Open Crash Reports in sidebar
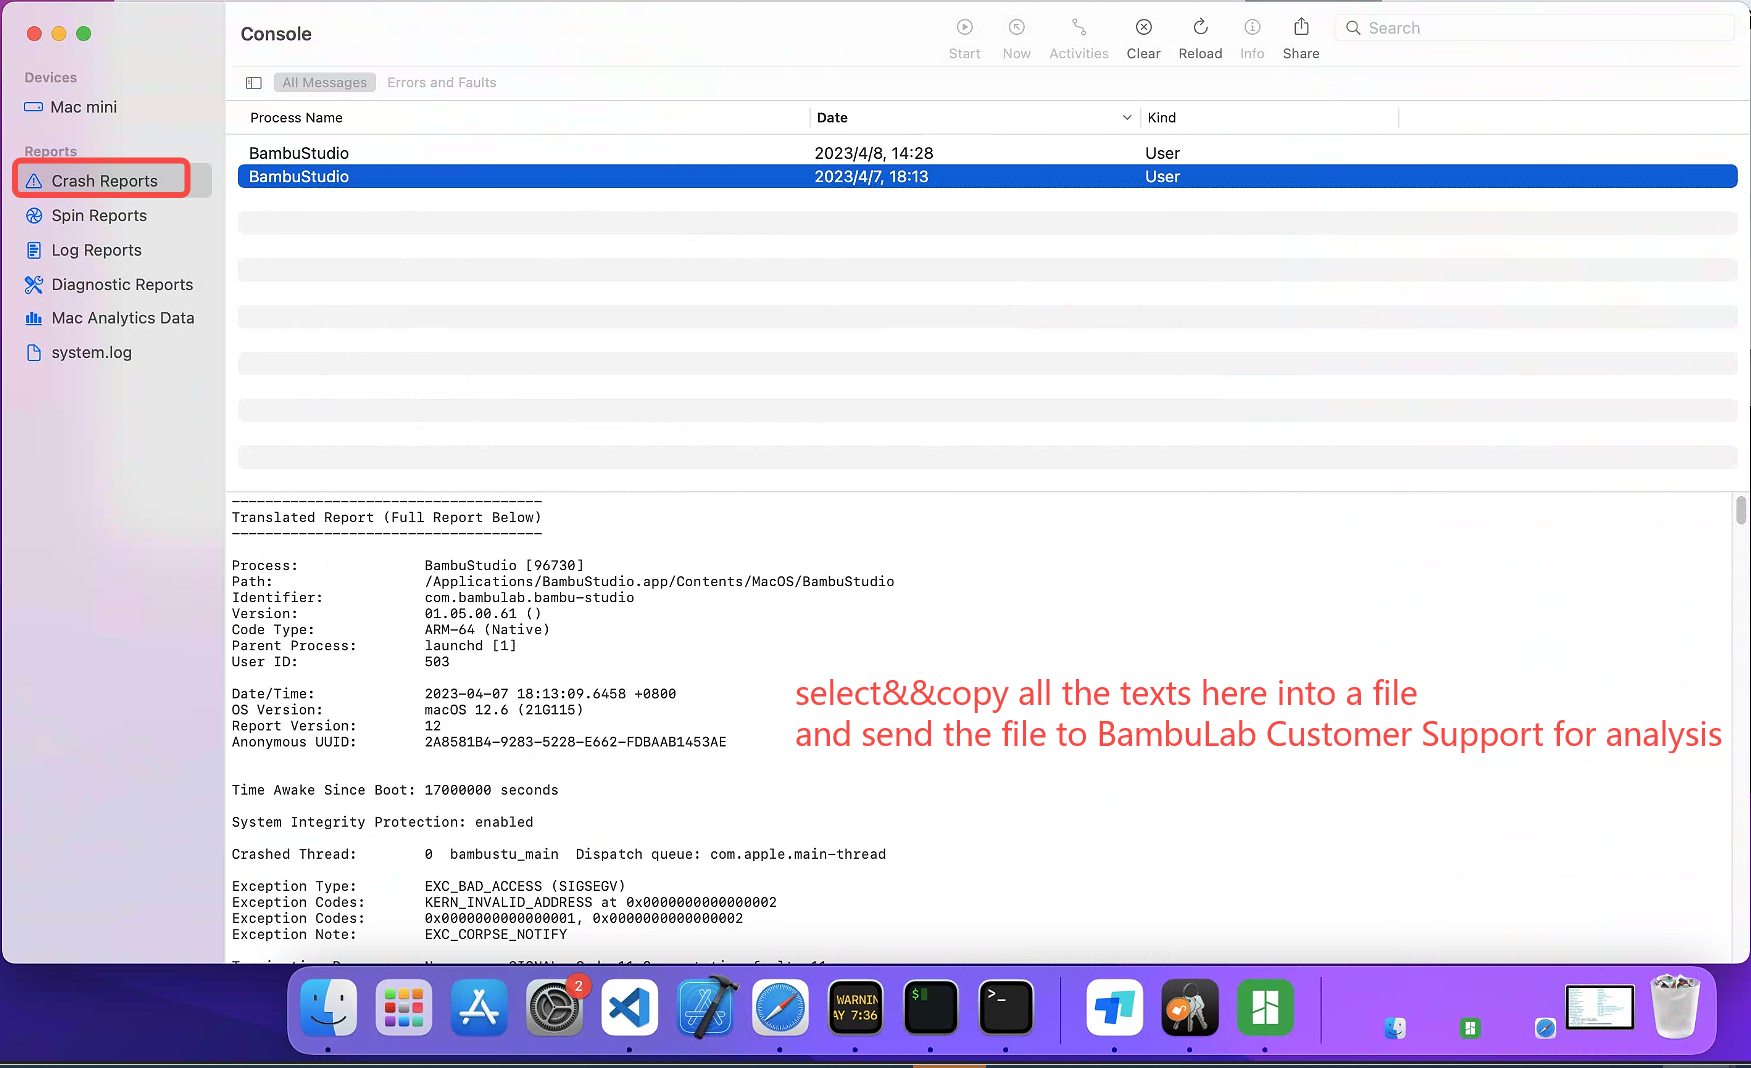The image size is (1751, 1068). click(104, 181)
